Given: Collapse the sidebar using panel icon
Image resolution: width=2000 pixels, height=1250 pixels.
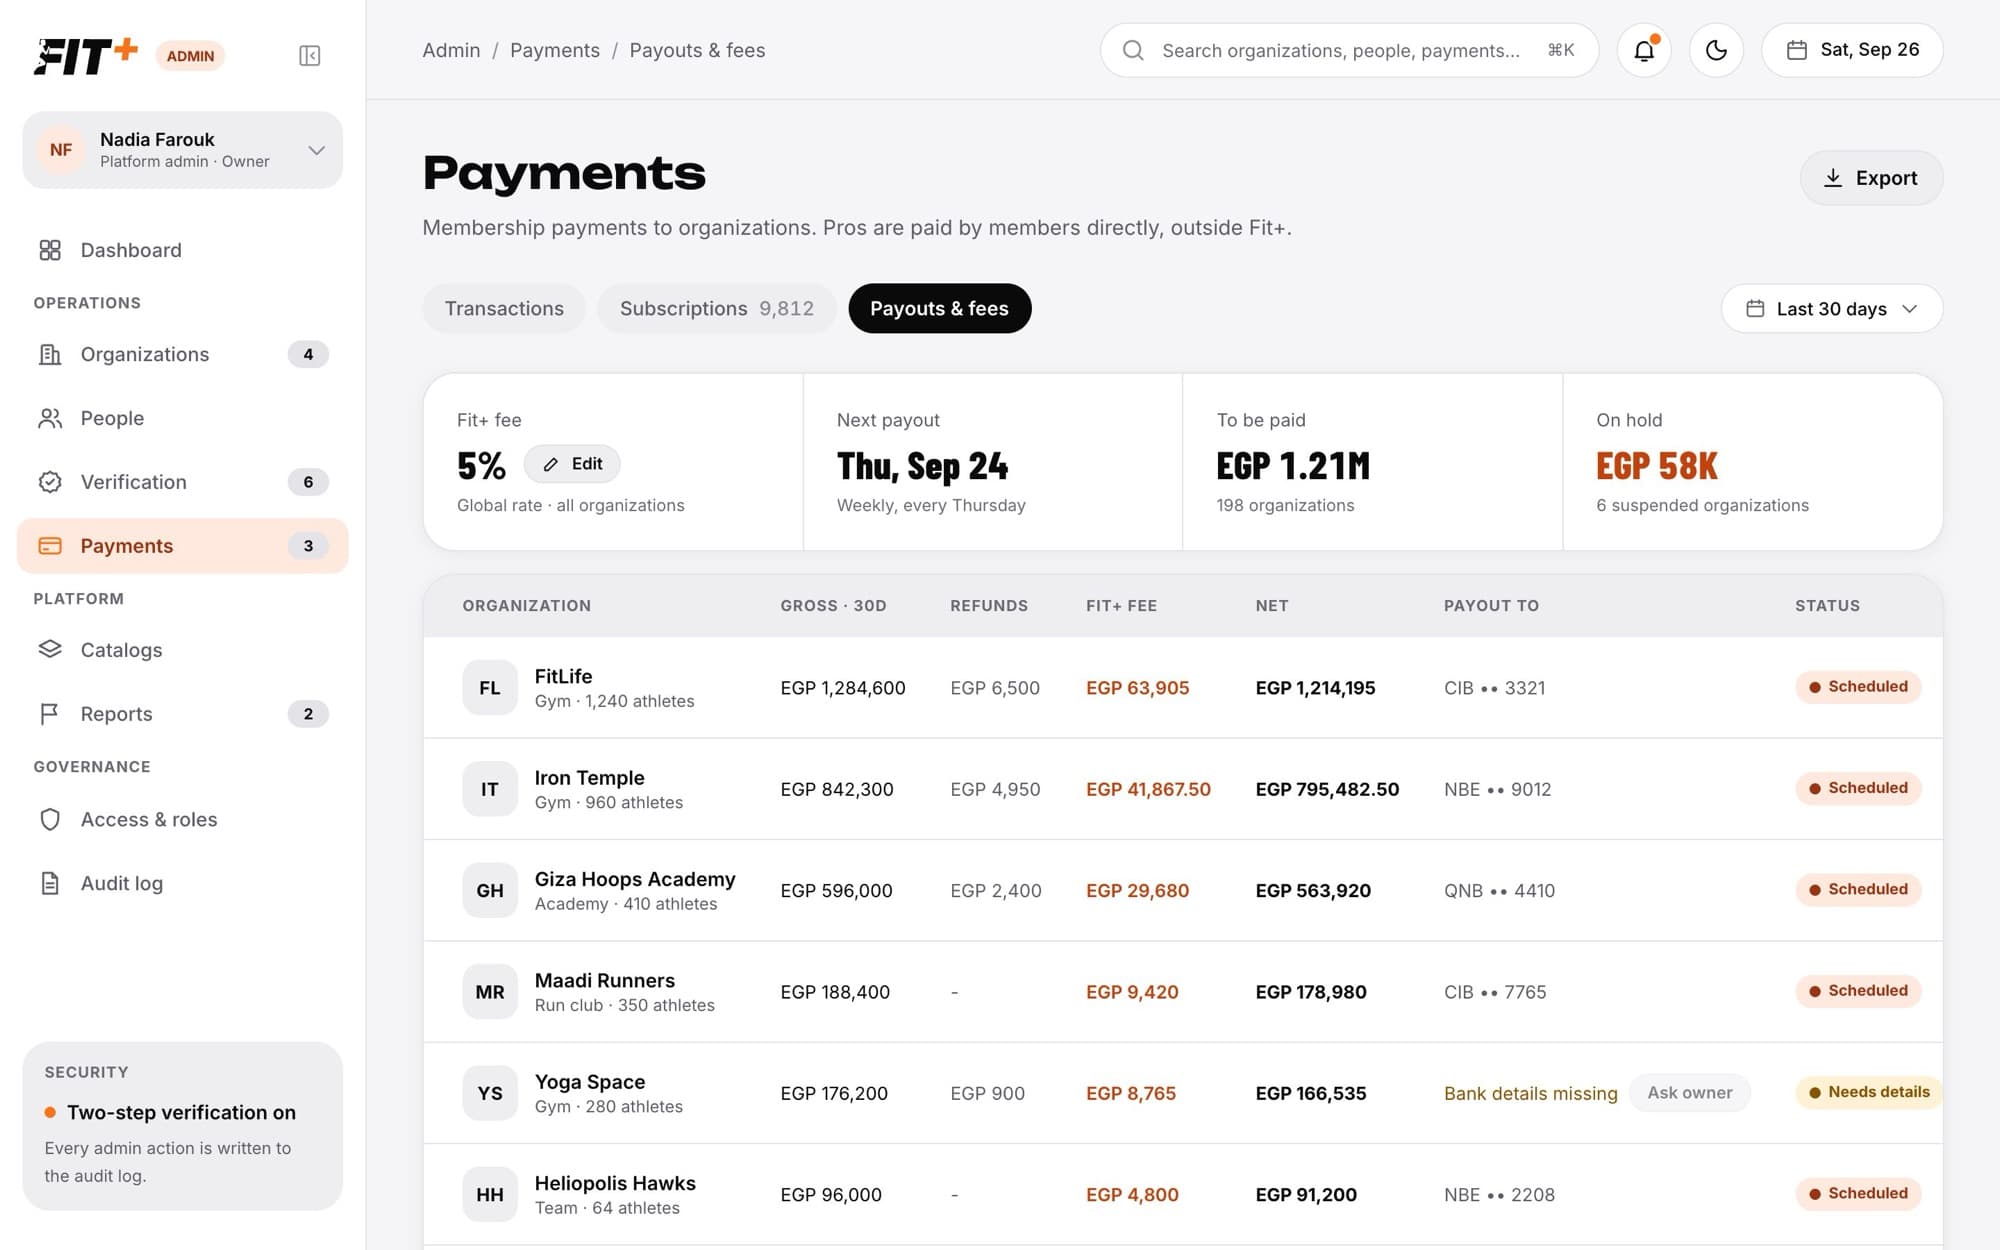Looking at the screenshot, I should pyautogui.click(x=310, y=56).
